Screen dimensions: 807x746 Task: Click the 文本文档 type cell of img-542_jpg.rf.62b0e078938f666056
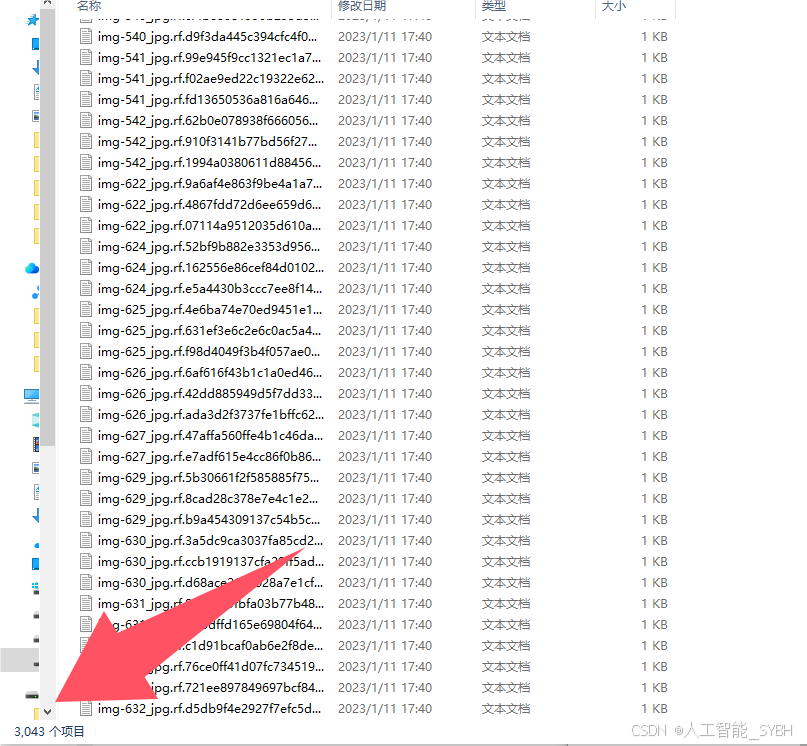[505, 121]
